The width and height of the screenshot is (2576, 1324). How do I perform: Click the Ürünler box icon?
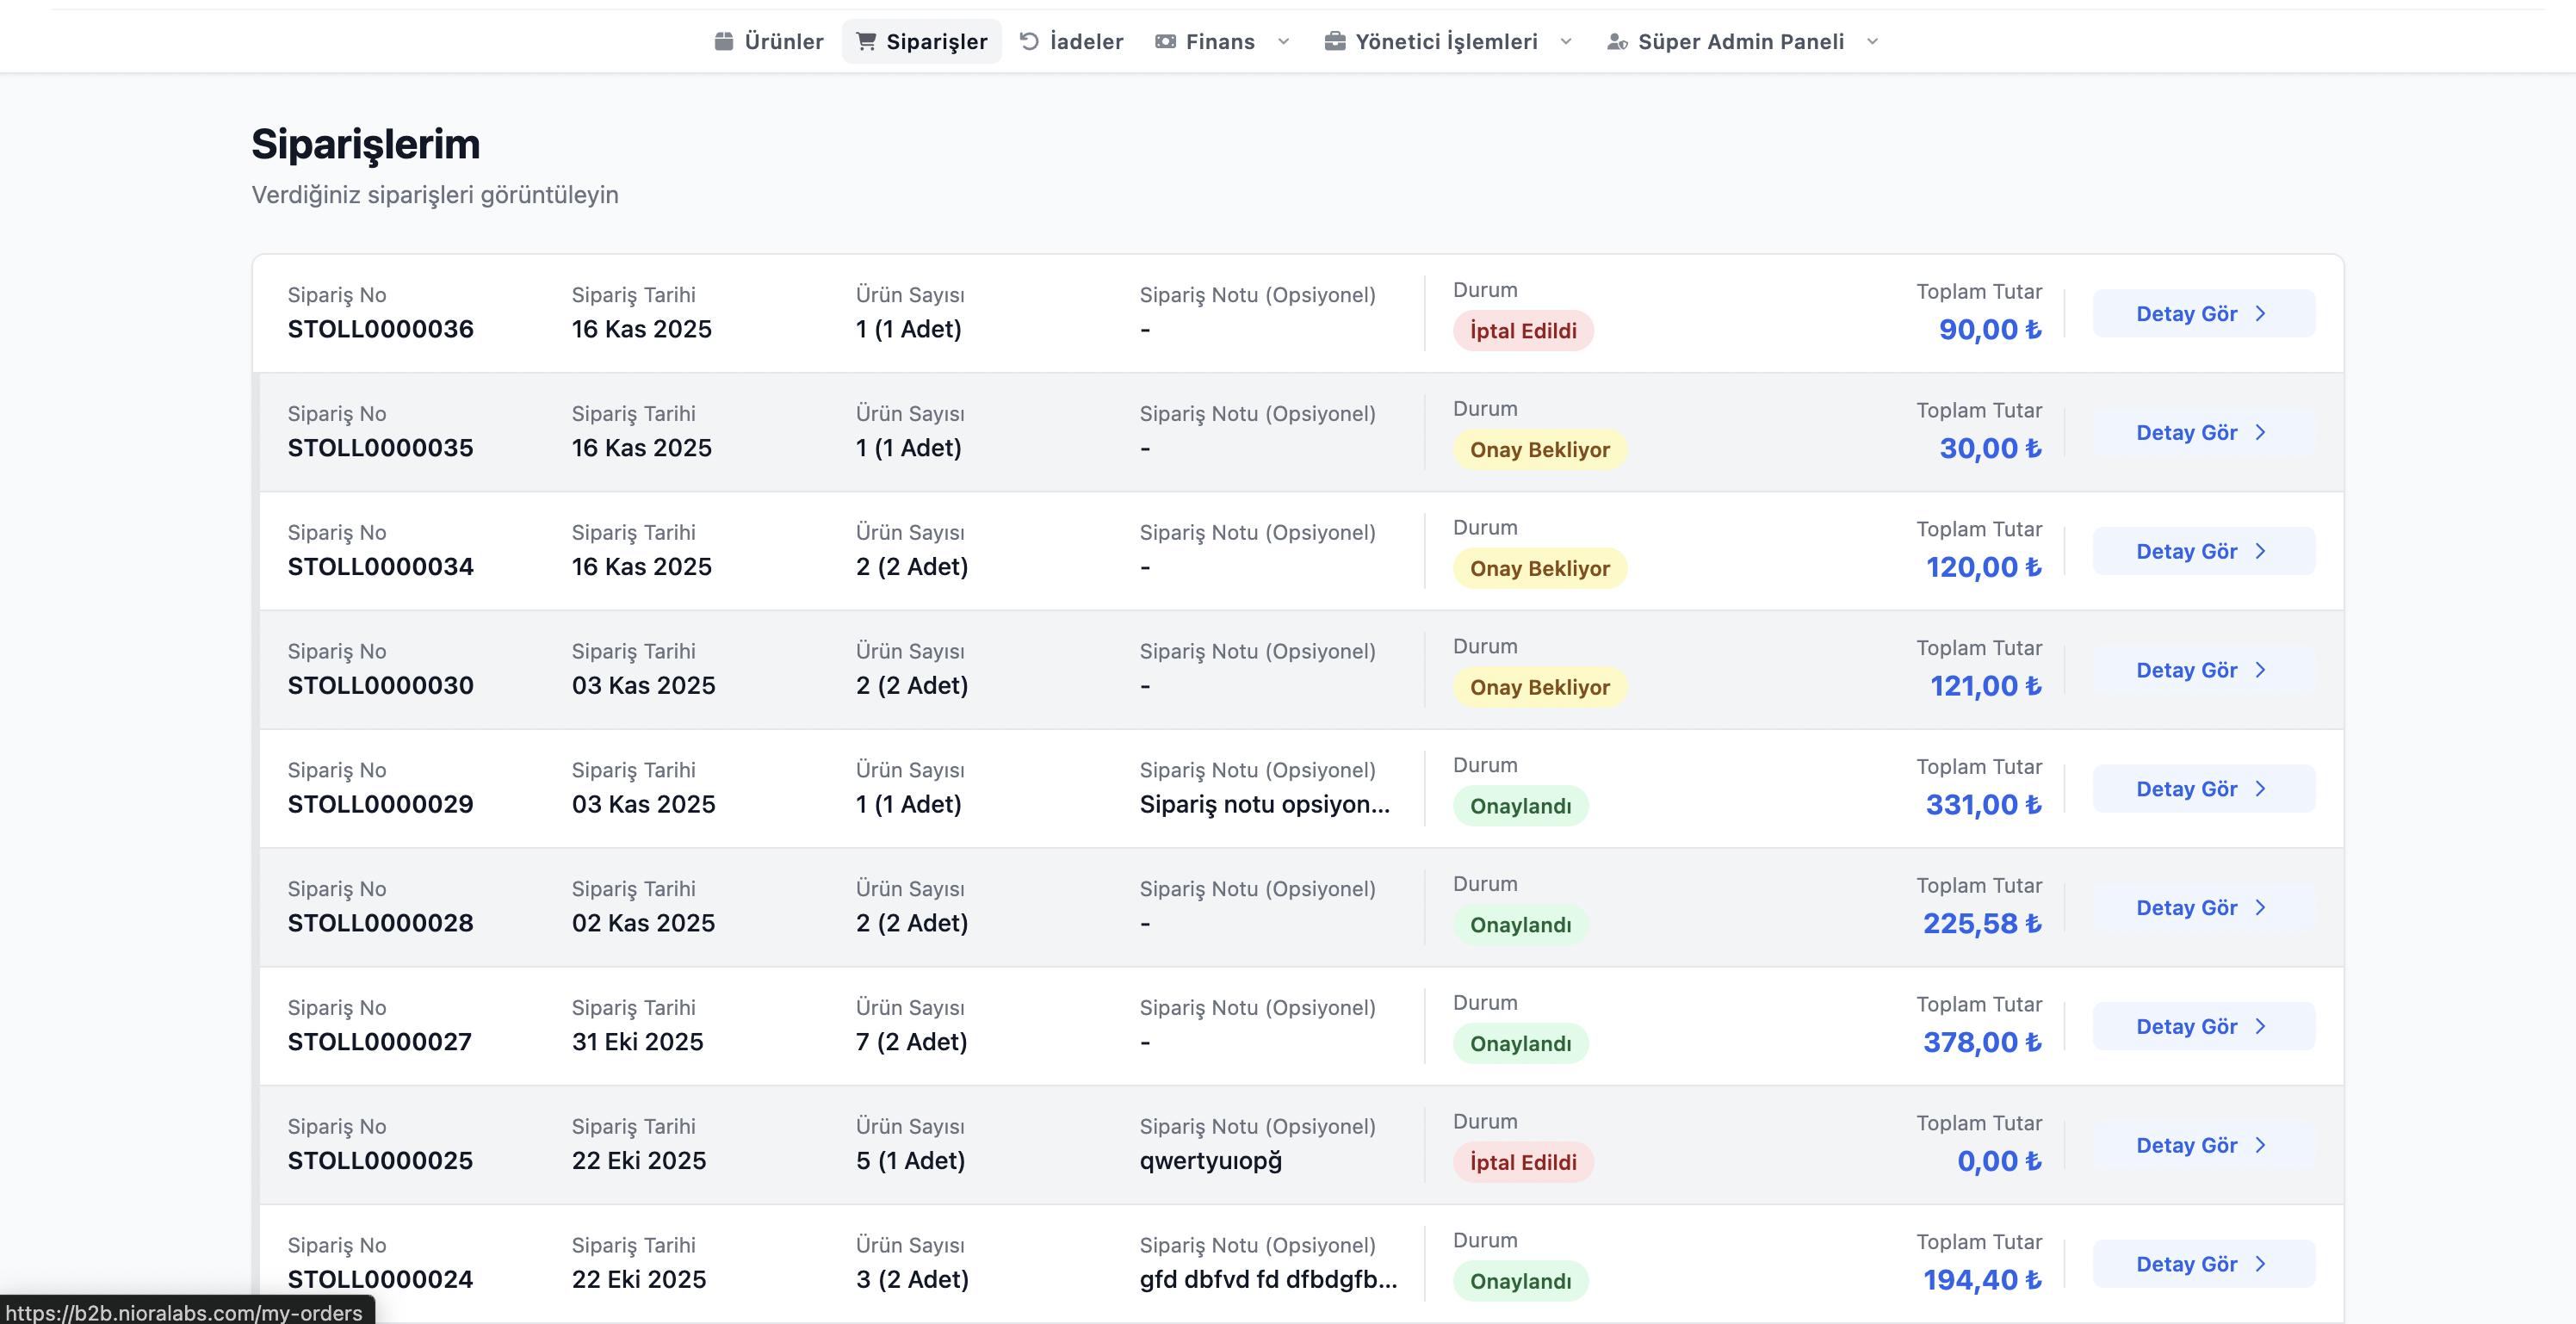[x=724, y=41]
